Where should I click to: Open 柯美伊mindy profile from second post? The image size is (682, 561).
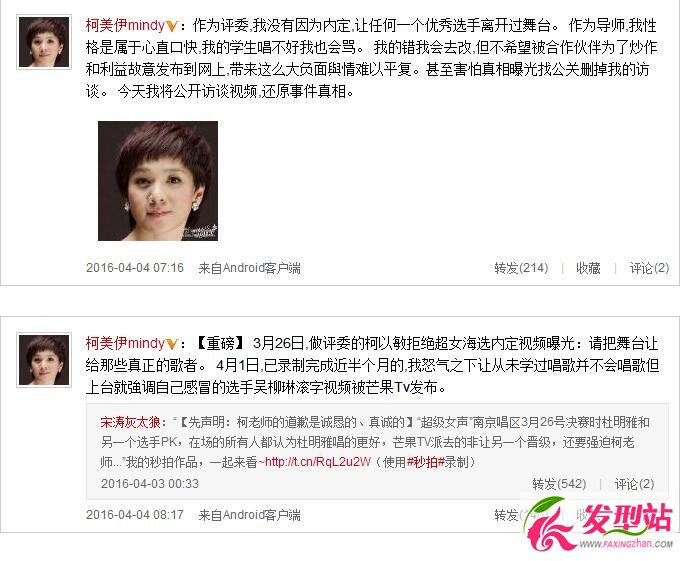[125, 343]
